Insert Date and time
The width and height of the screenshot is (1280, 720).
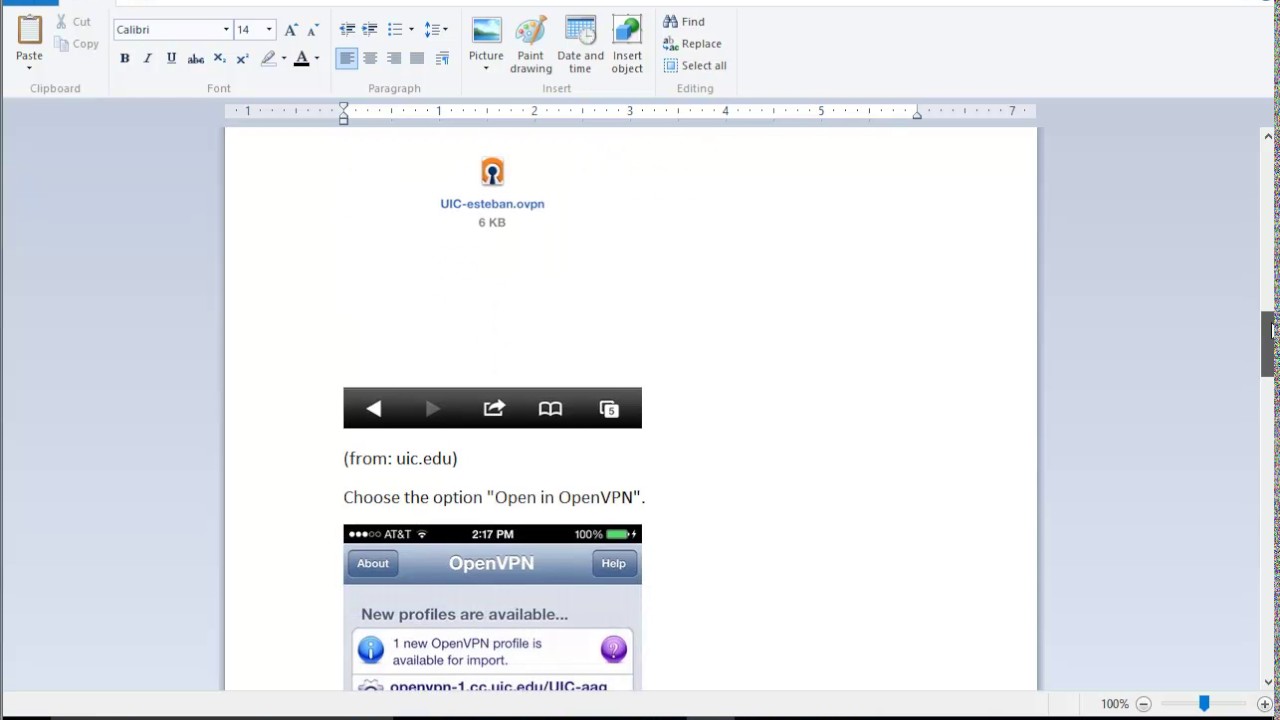pyautogui.click(x=580, y=44)
